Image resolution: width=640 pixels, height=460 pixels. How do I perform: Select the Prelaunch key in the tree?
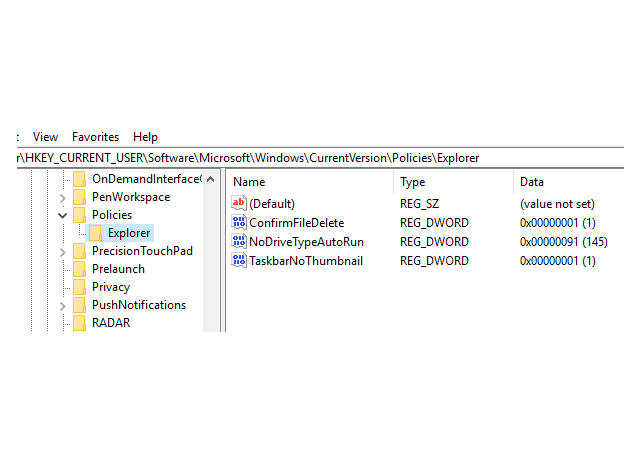tap(118, 269)
